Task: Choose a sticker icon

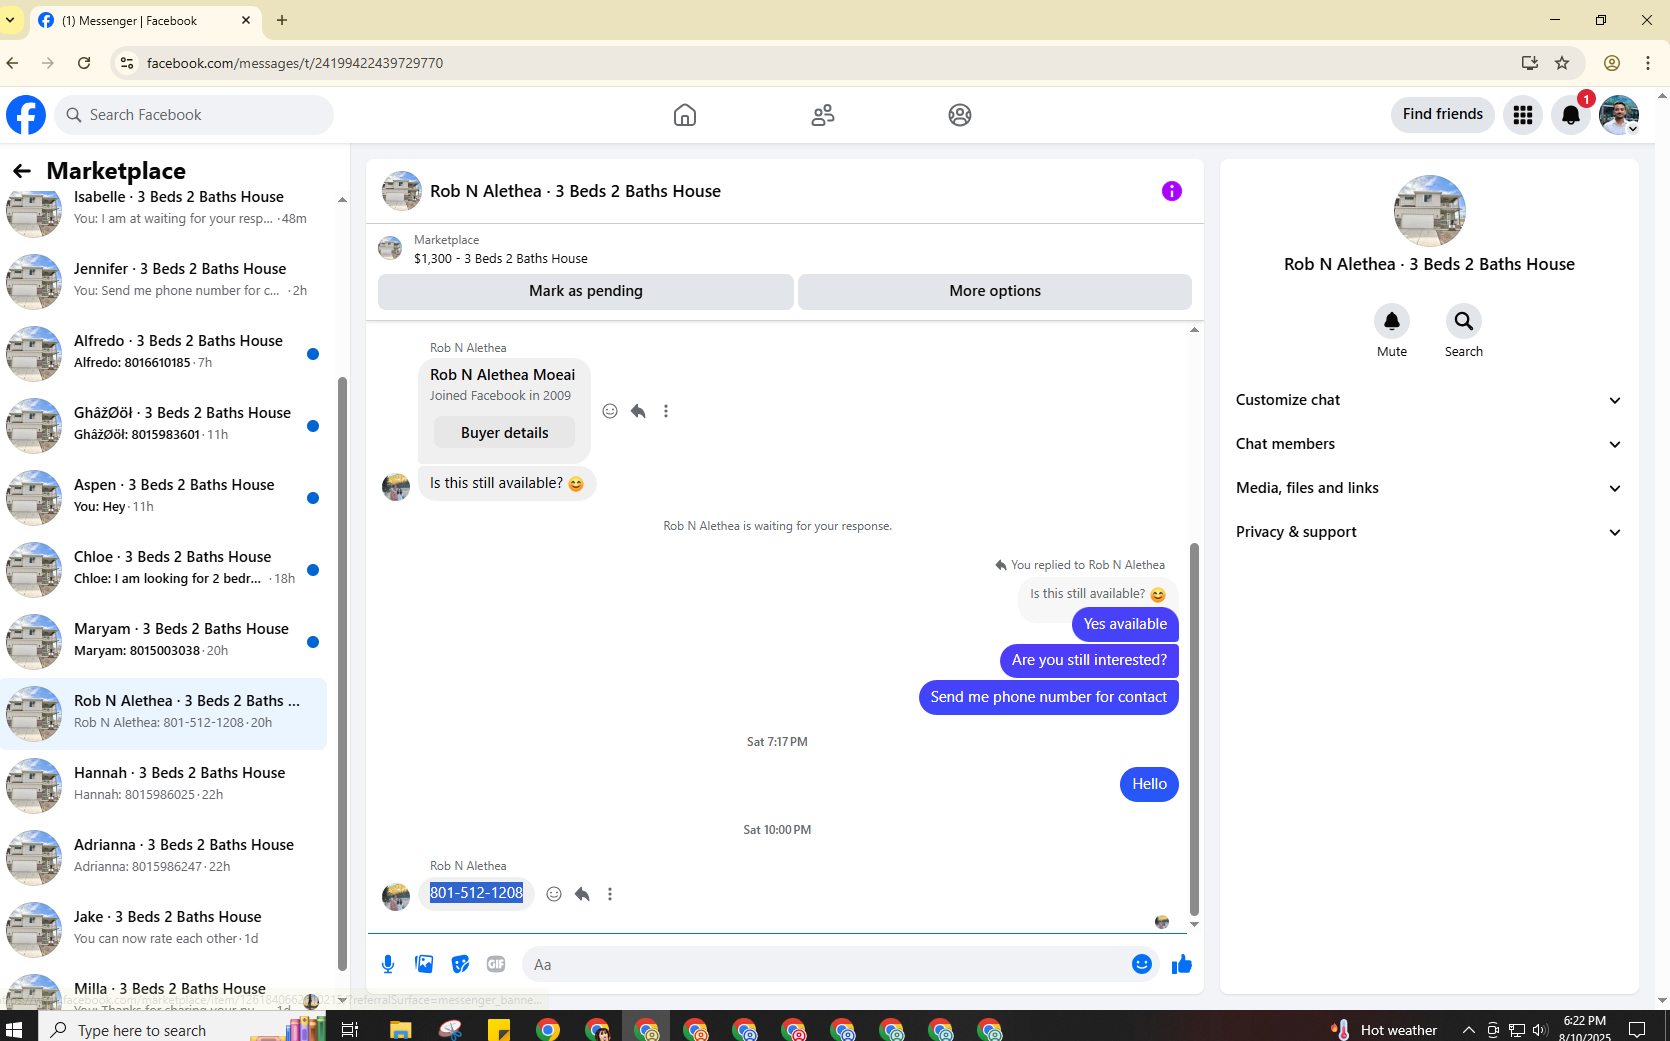Action: pyautogui.click(x=460, y=964)
